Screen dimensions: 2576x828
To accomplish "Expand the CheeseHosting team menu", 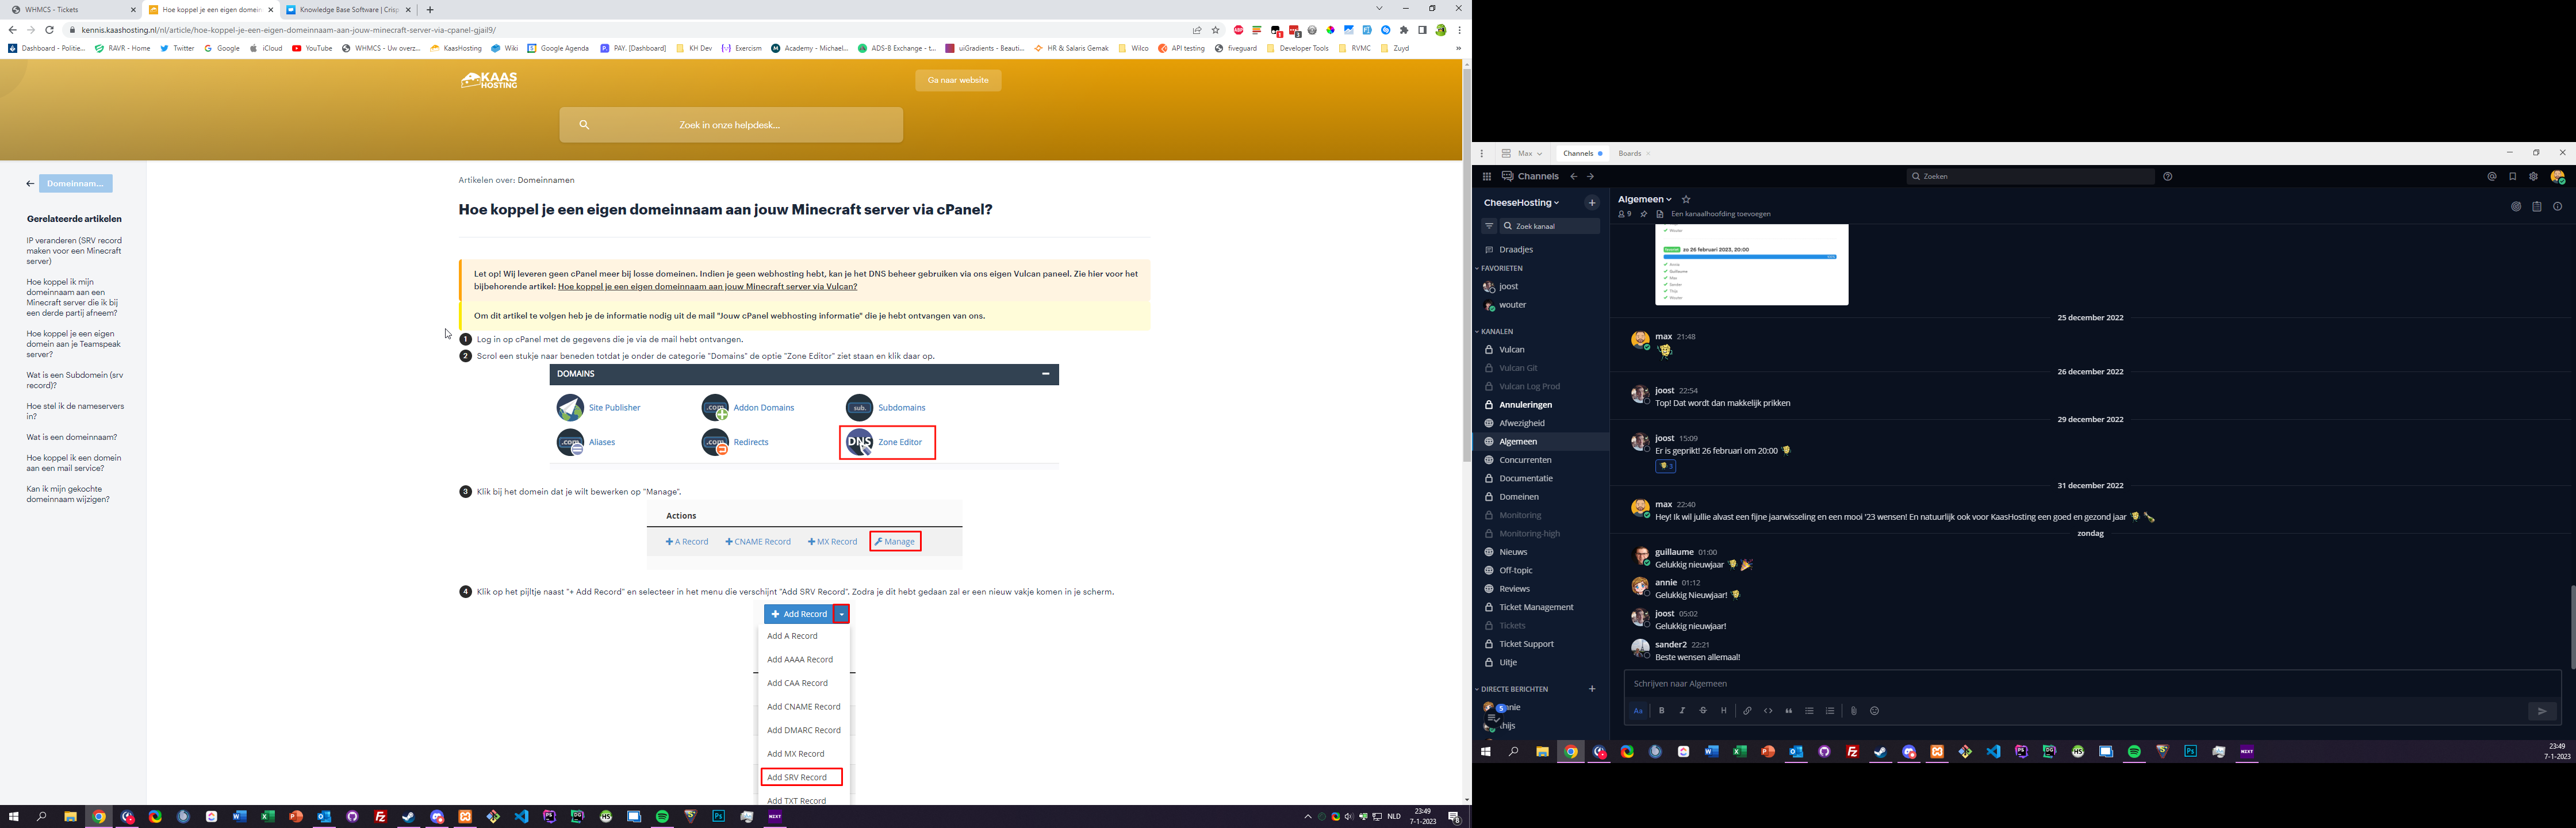I will point(1521,203).
